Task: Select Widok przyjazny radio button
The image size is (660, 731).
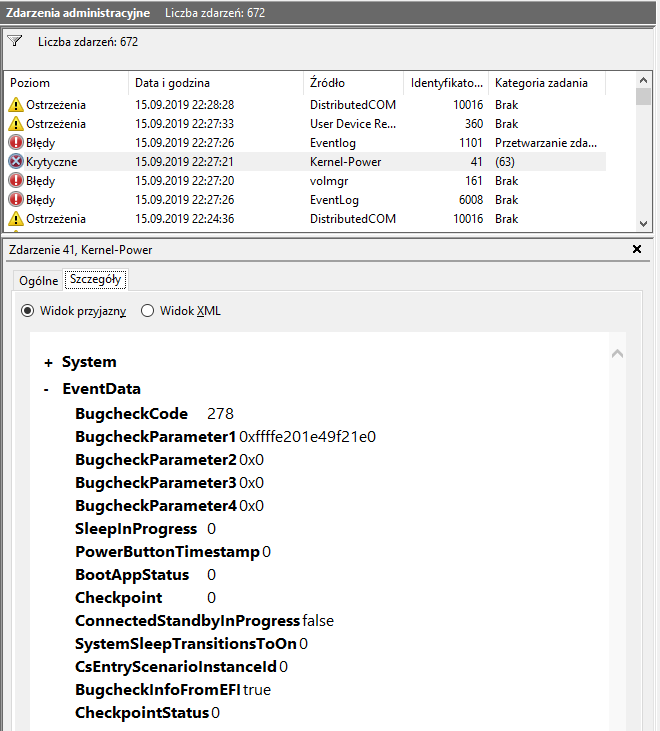Action: (x=28, y=310)
